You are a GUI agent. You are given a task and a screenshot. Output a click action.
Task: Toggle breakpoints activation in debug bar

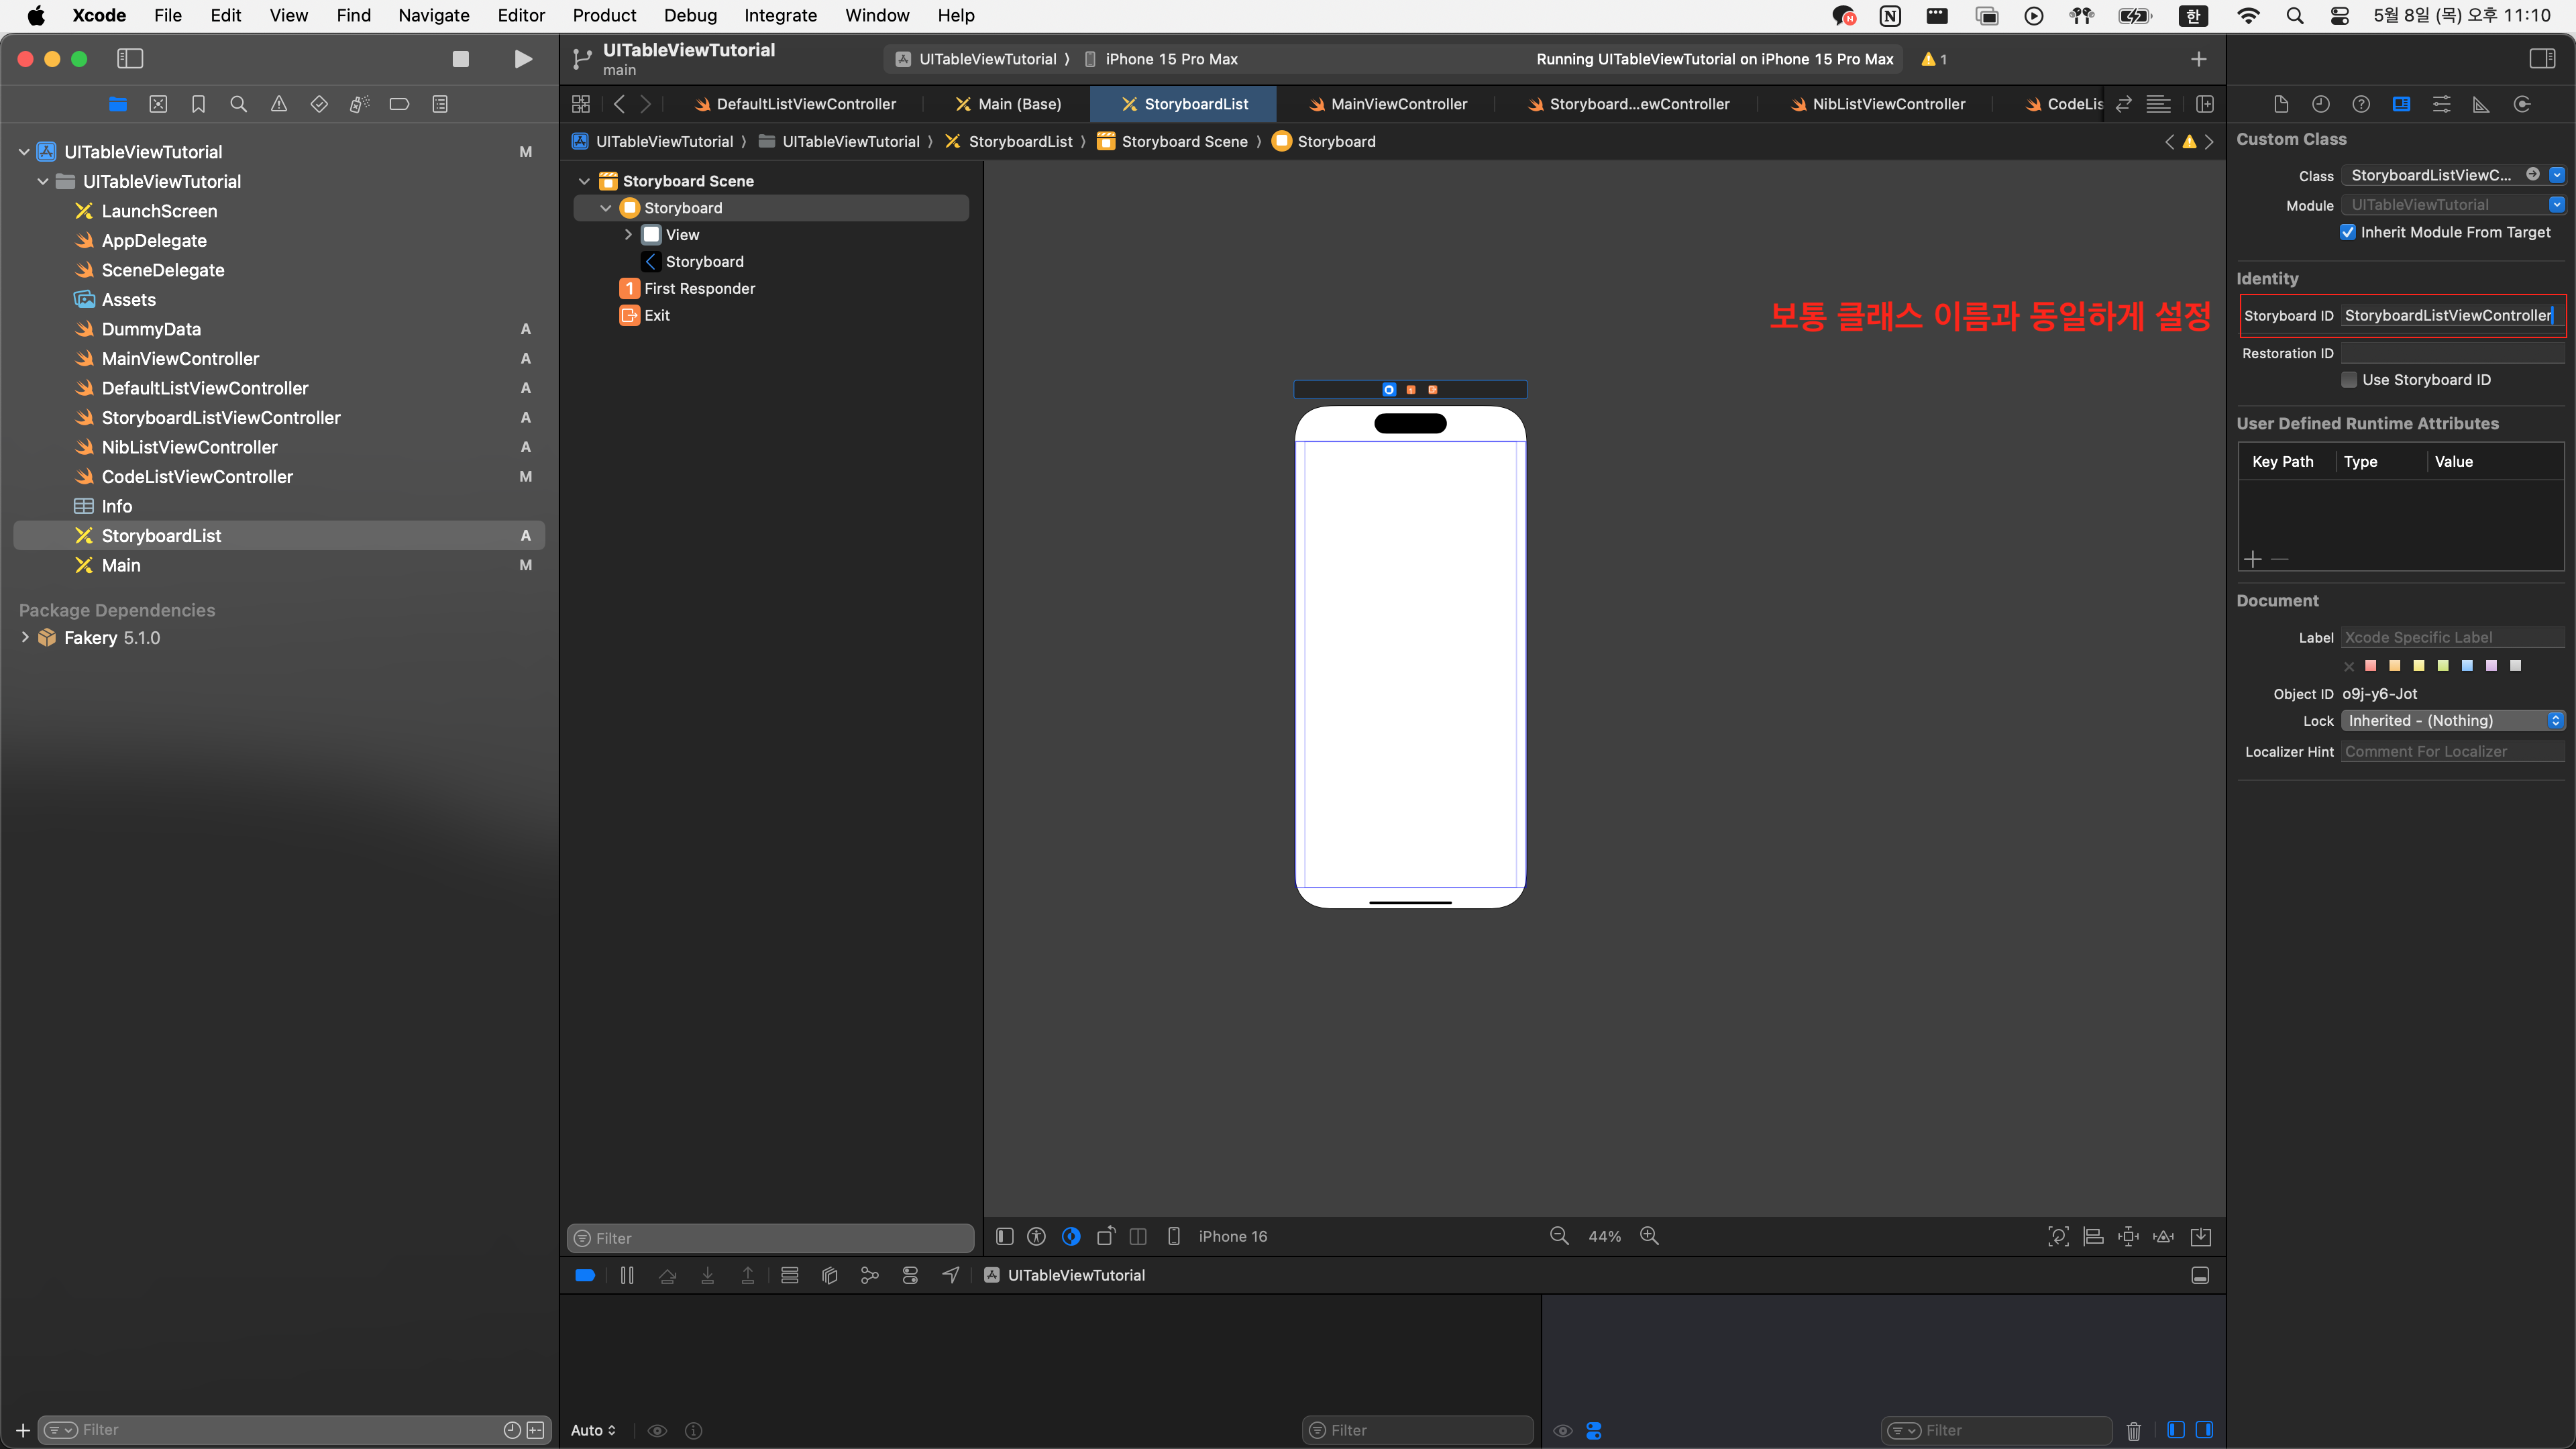click(x=585, y=1275)
